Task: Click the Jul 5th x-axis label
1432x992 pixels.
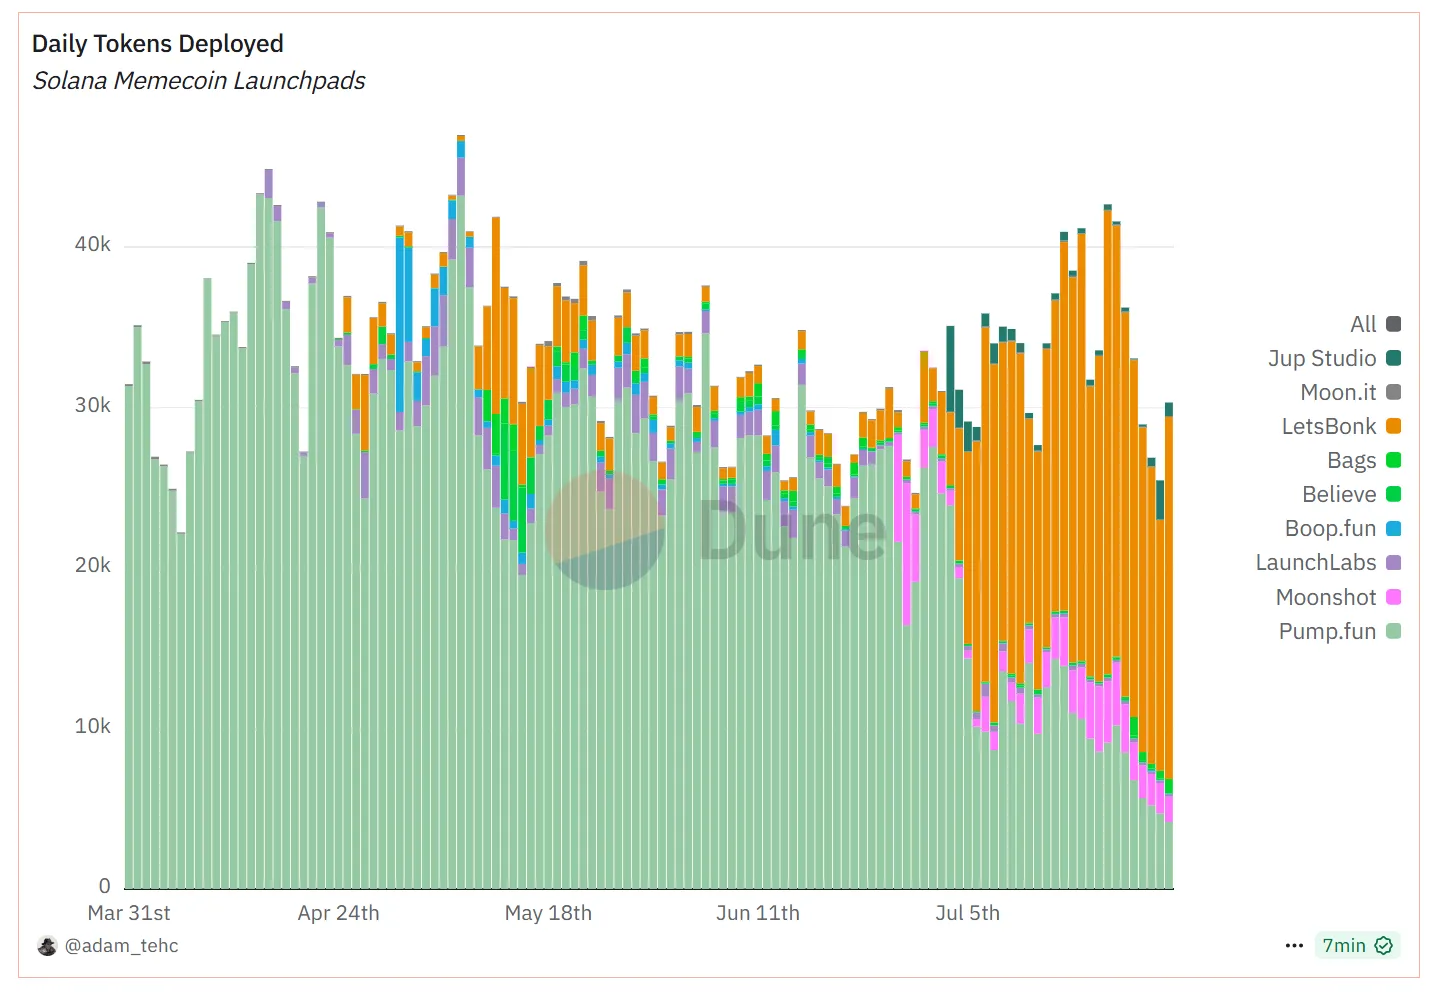Action: (x=967, y=913)
